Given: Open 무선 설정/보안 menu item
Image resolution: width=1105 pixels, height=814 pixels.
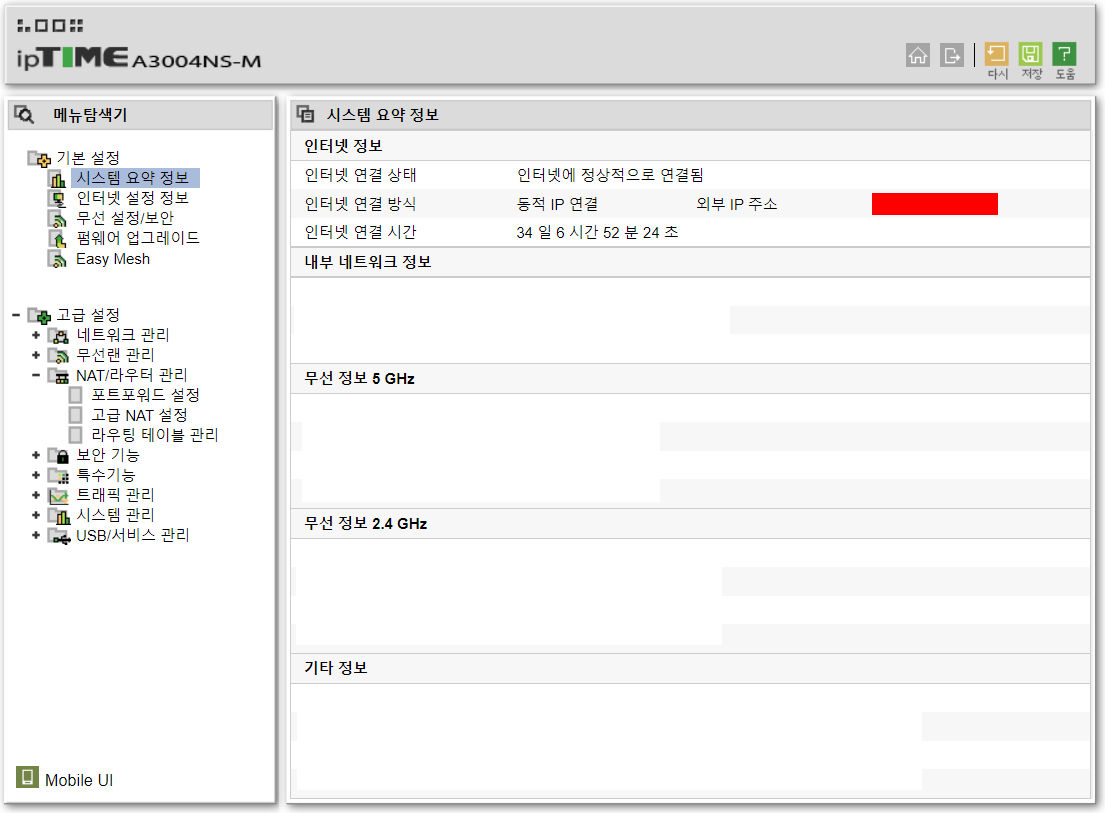Looking at the screenshot, I should click(x=125, y=218).
